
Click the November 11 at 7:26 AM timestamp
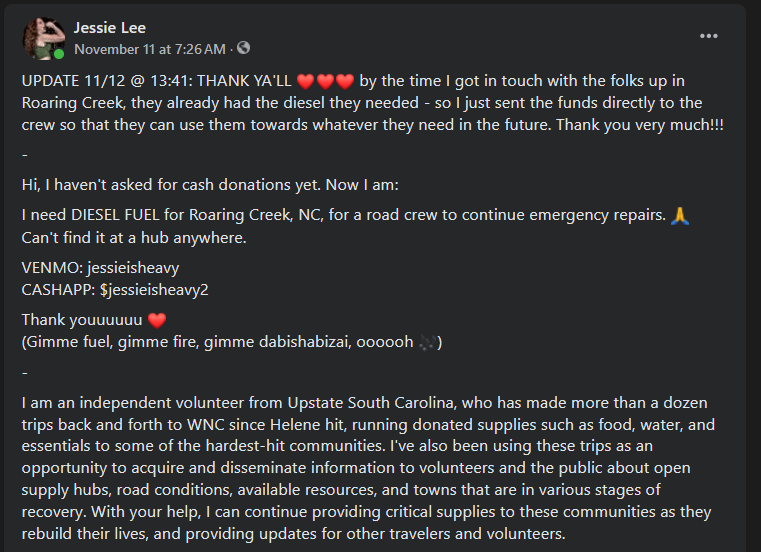[x=152, y=48]
